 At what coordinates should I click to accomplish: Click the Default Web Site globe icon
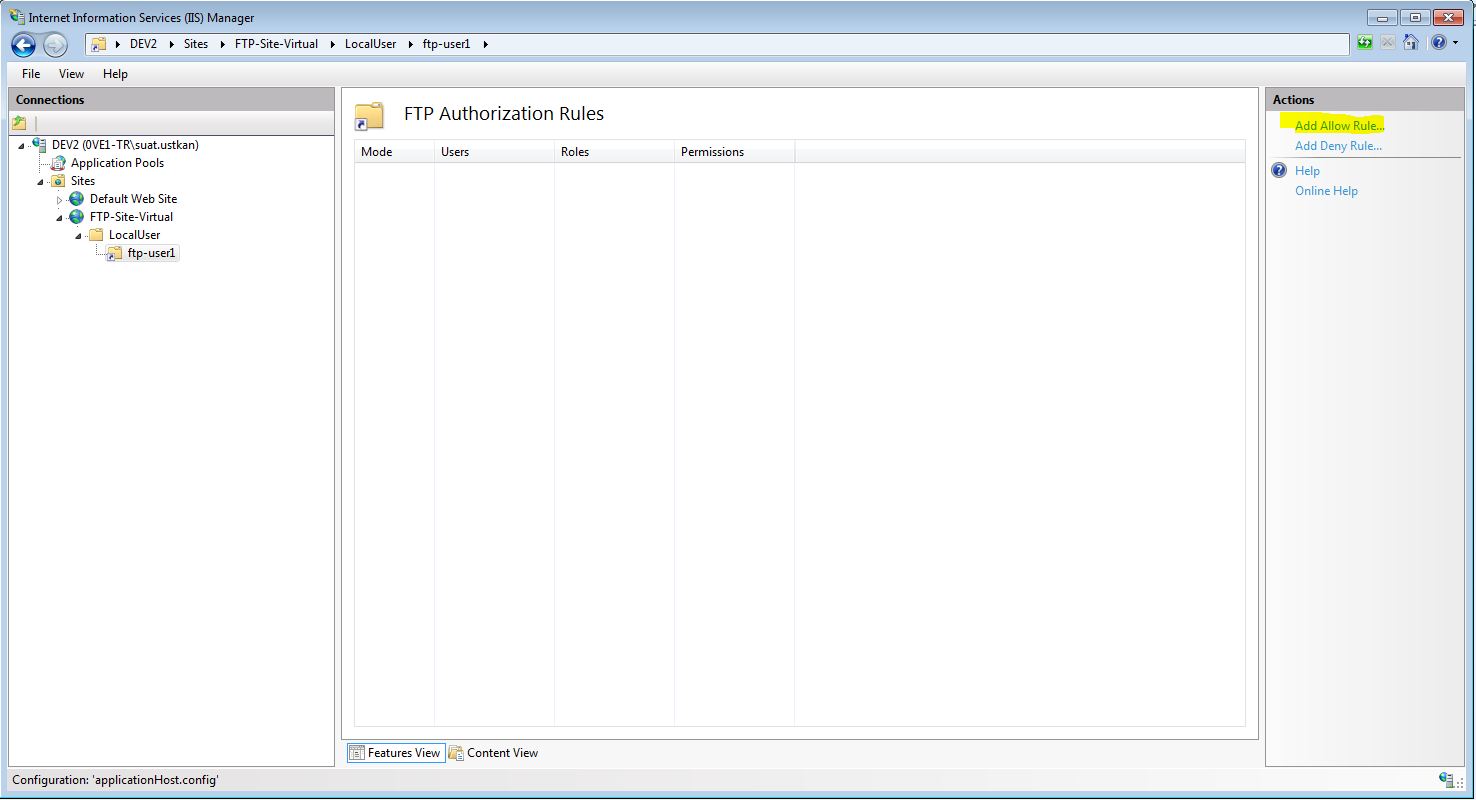pos(77,199)
